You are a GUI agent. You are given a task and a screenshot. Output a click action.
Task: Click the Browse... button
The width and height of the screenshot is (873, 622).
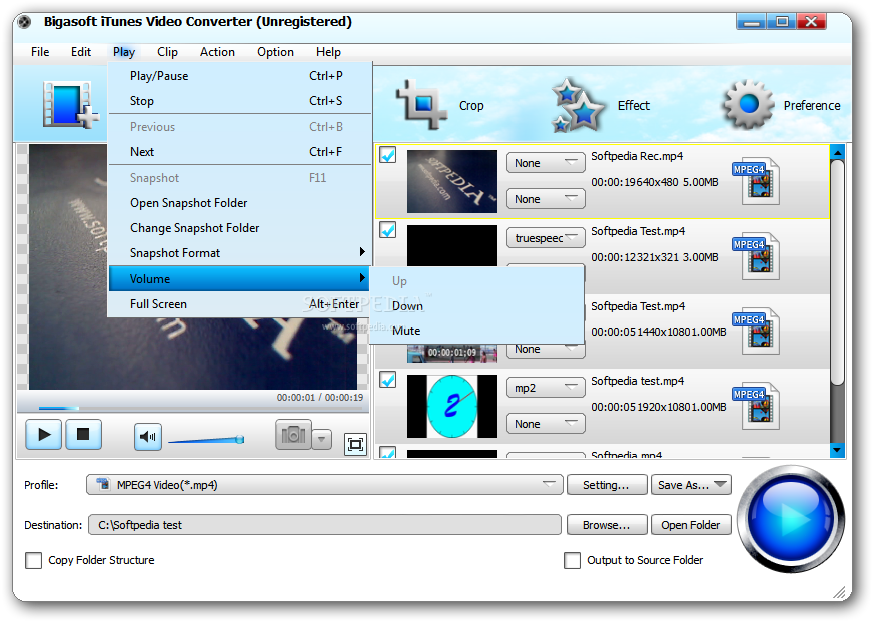pyautogui.click(x=607, y=525)
